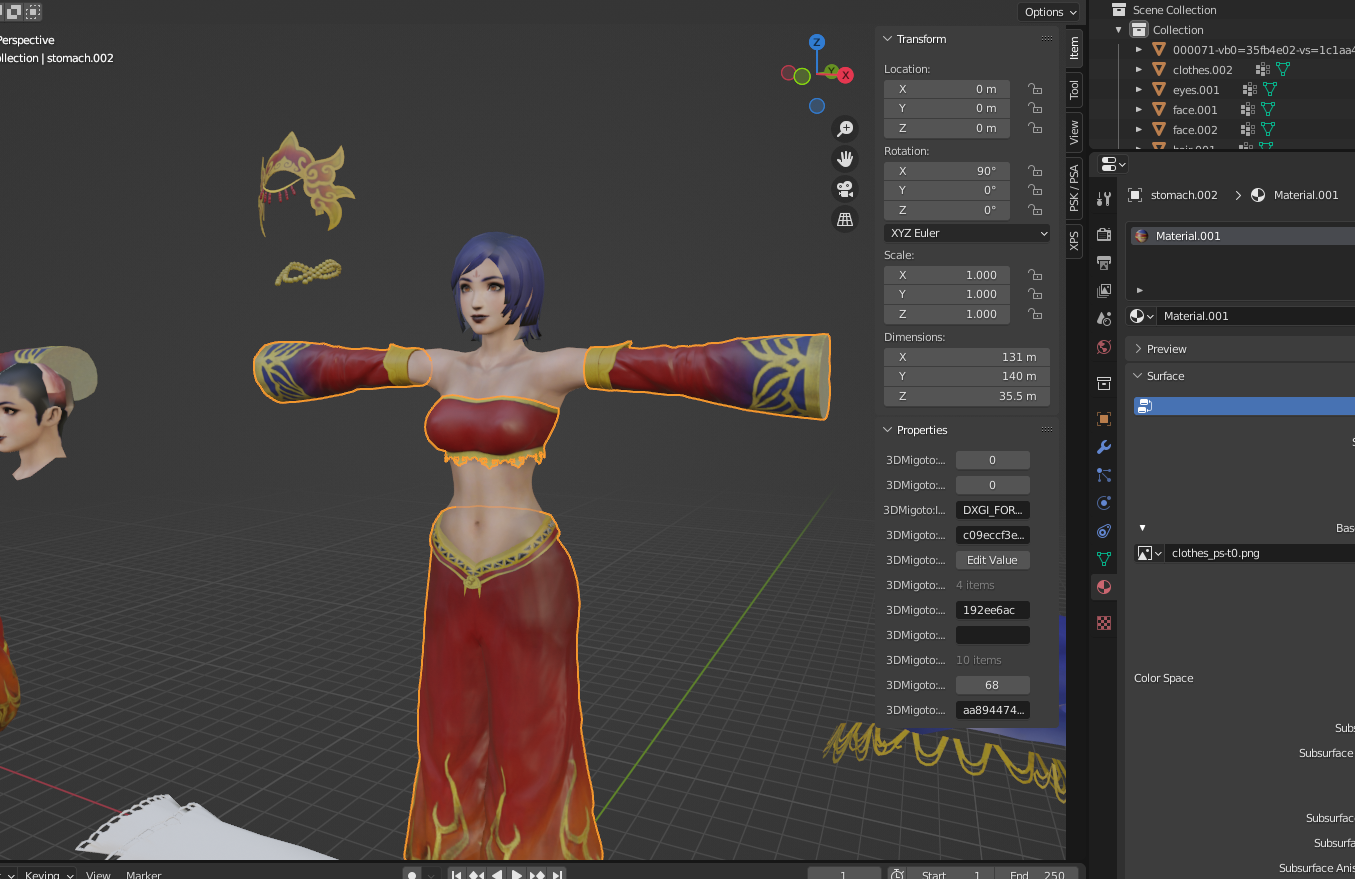Click the clothes_ps-t0.png image name field
The height and width of the screenshot is (879, 1355).
[1260, 553]
